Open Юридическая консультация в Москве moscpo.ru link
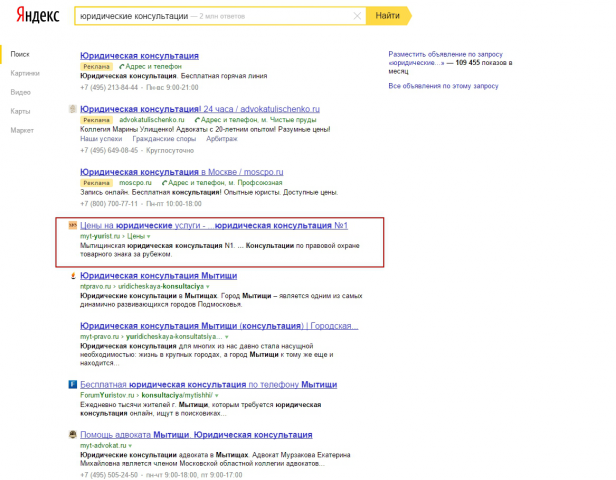 (182, 172)
